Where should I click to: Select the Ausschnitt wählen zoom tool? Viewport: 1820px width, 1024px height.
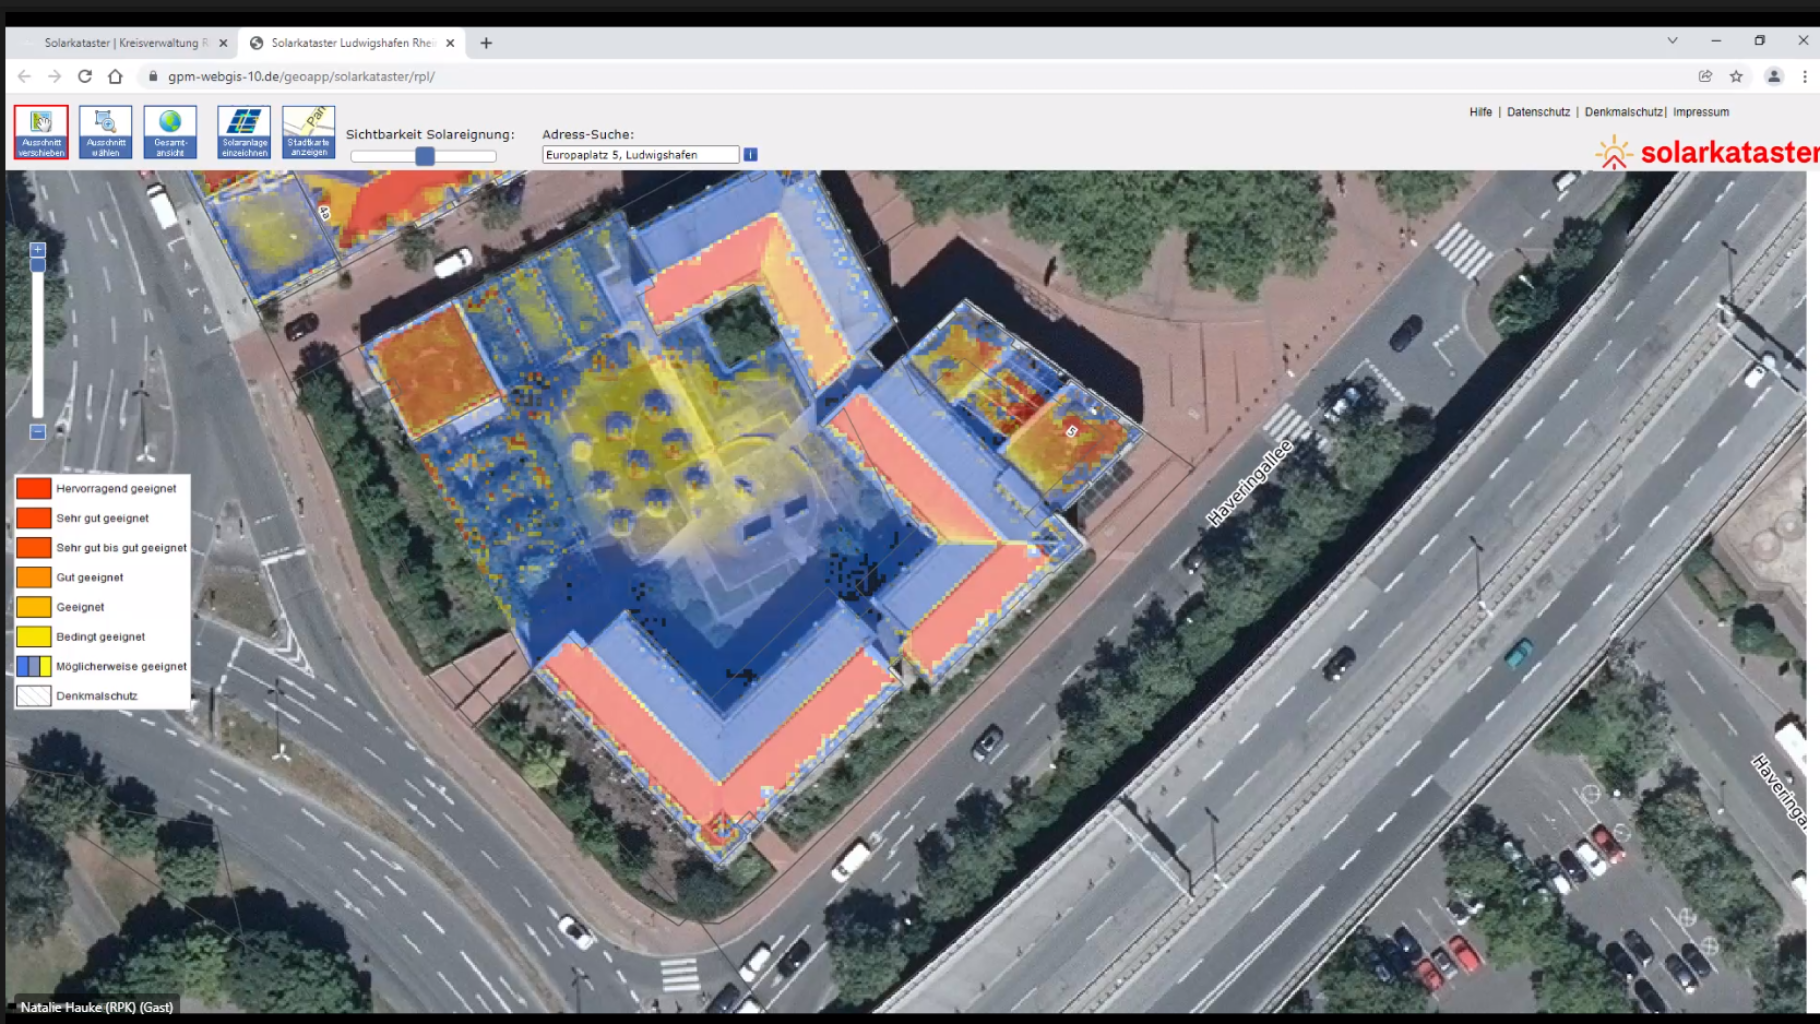(x=106, y=132)
